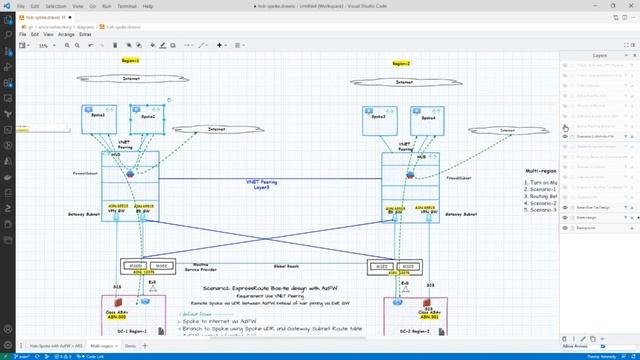Open the VS Code Terminal menu

pyautogui.click(x=127, y=6)
